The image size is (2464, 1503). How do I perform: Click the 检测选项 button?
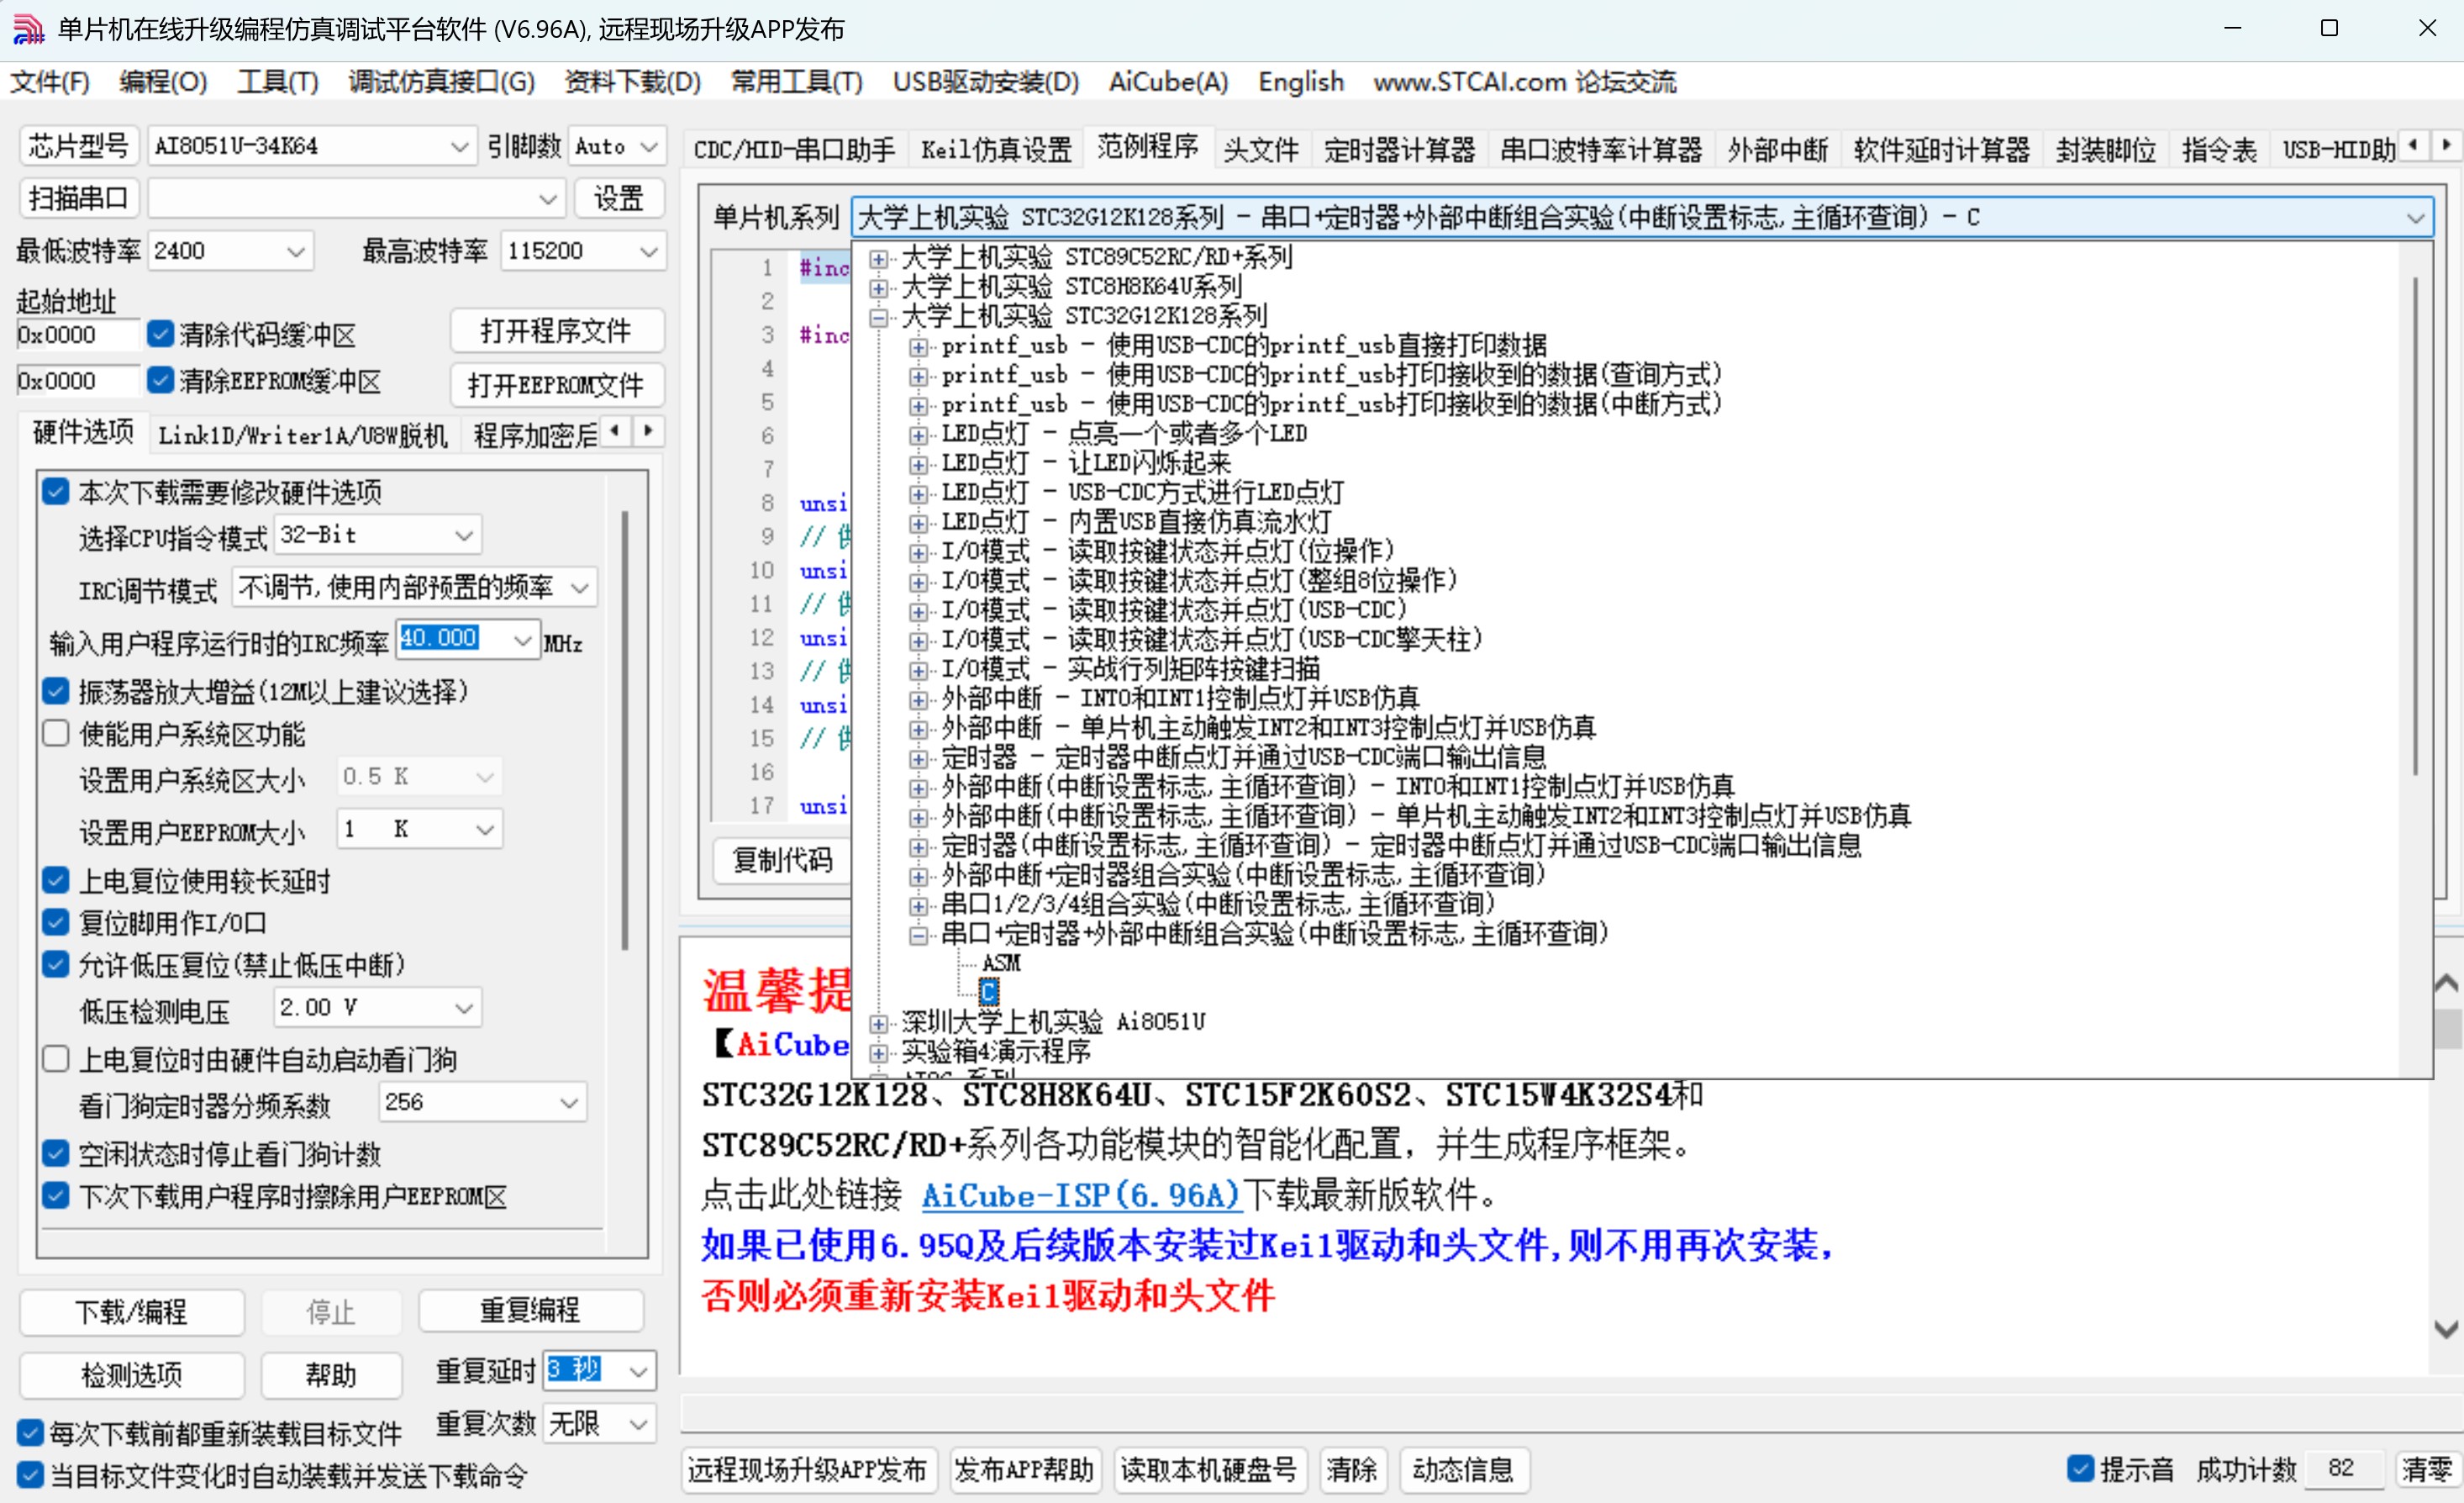(131, 1374)
